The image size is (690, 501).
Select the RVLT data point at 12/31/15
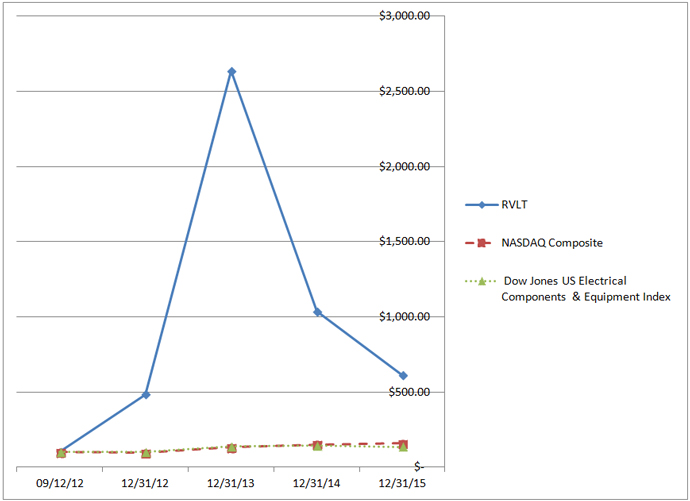point(403,376)
